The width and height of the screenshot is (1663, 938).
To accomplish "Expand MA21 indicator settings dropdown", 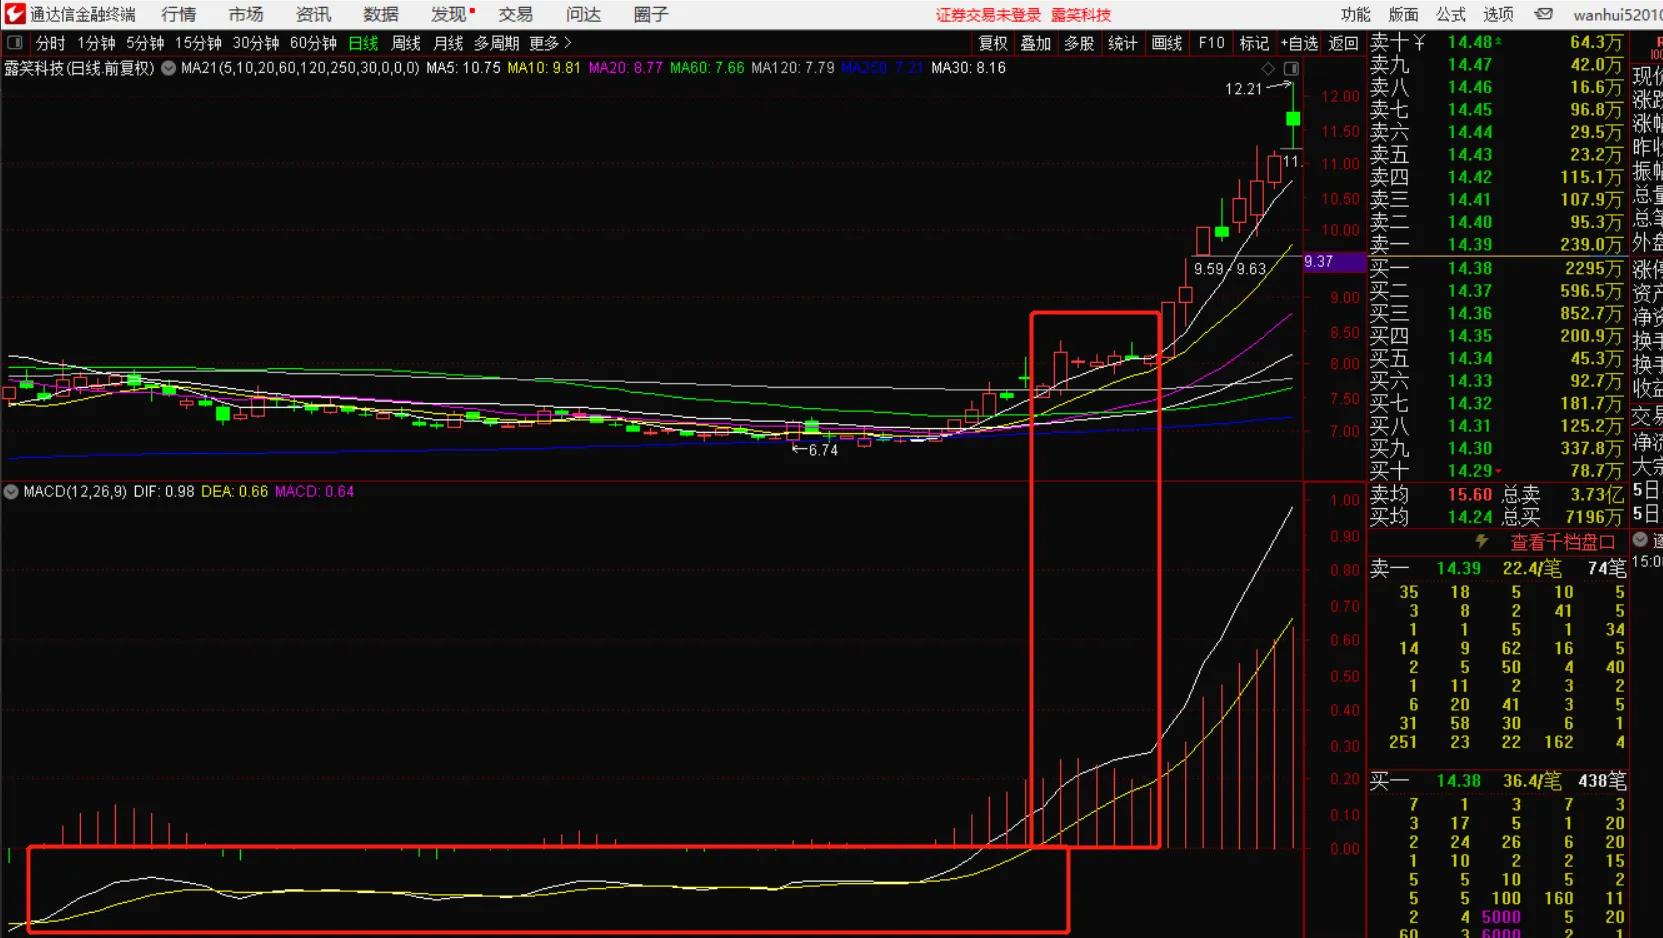I will tap(169, 68).
